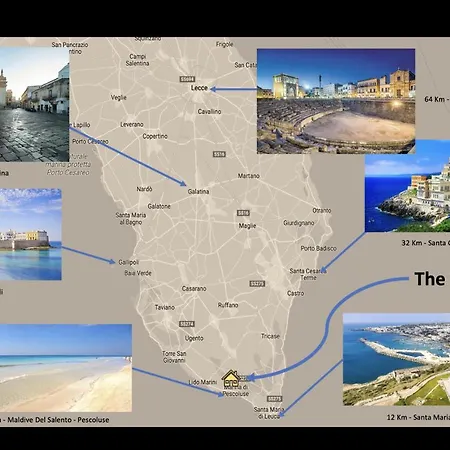
Task: Select the SS694 road sign near Lecce
Action: click(x=187, y=79)
